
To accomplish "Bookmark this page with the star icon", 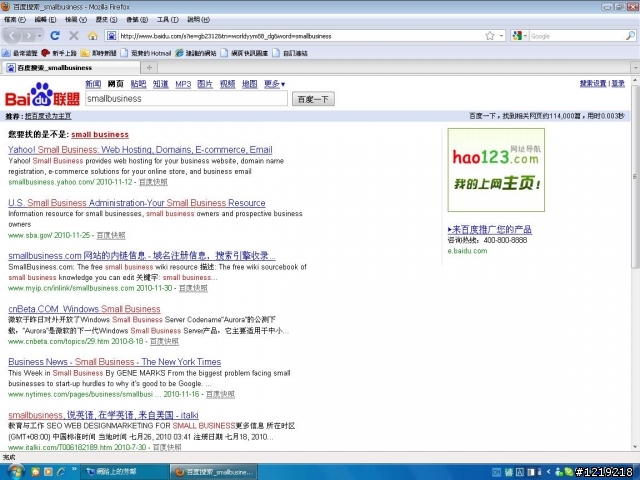I will (x=490, y=36).
